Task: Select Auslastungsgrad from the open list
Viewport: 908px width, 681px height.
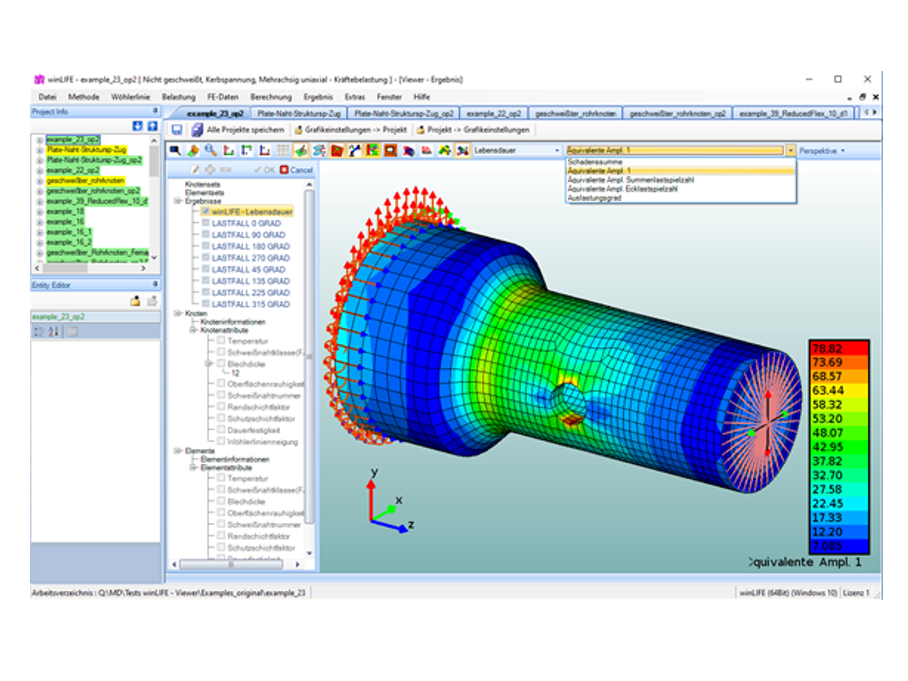Action: tap(593, 197)
